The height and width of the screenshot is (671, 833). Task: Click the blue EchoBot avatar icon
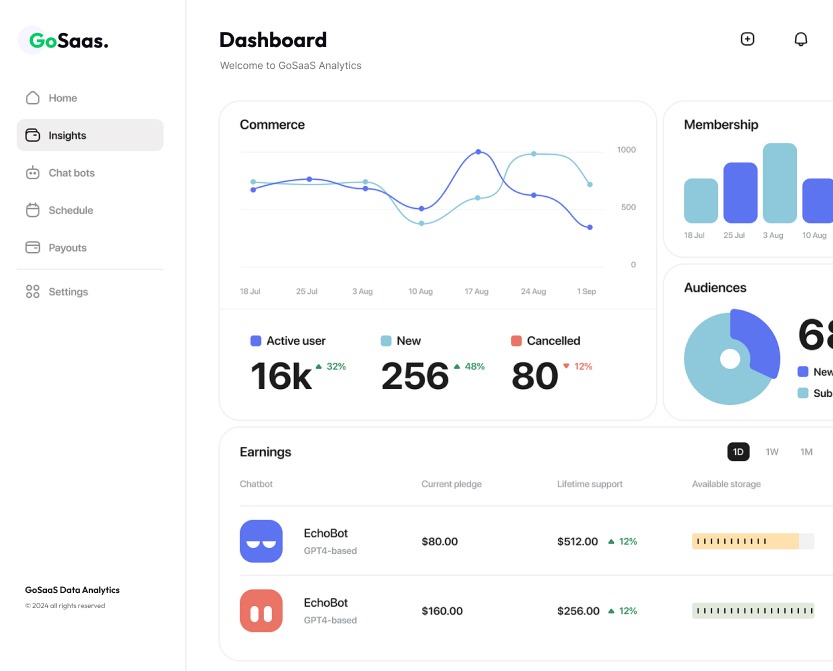click(x=261, y=541)
